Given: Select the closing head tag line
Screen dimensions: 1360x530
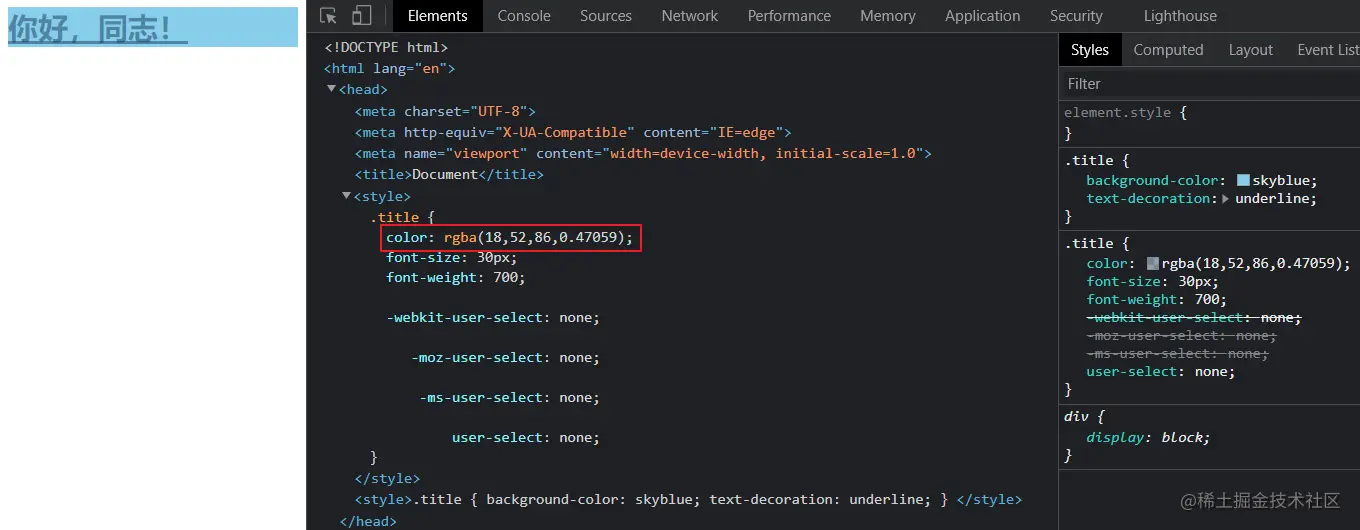Looking at the screenshot, I should pos(368,521).
